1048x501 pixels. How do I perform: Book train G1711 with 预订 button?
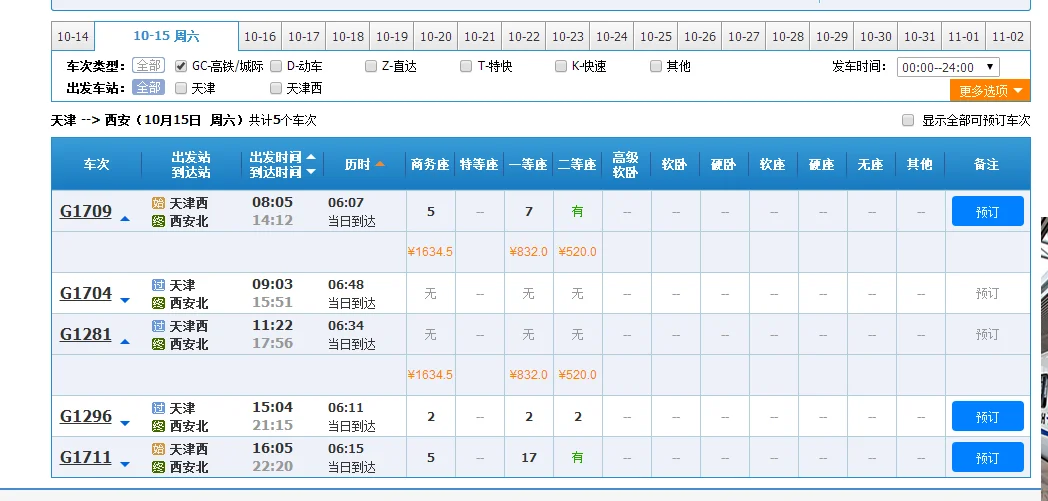click(x=988, y=458)
